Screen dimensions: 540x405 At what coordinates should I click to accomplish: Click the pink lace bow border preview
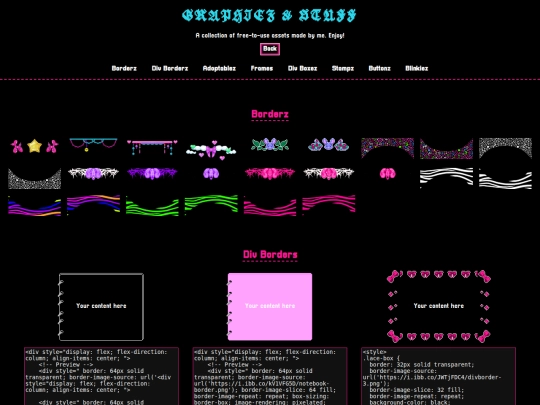click(x=438, y=306)
